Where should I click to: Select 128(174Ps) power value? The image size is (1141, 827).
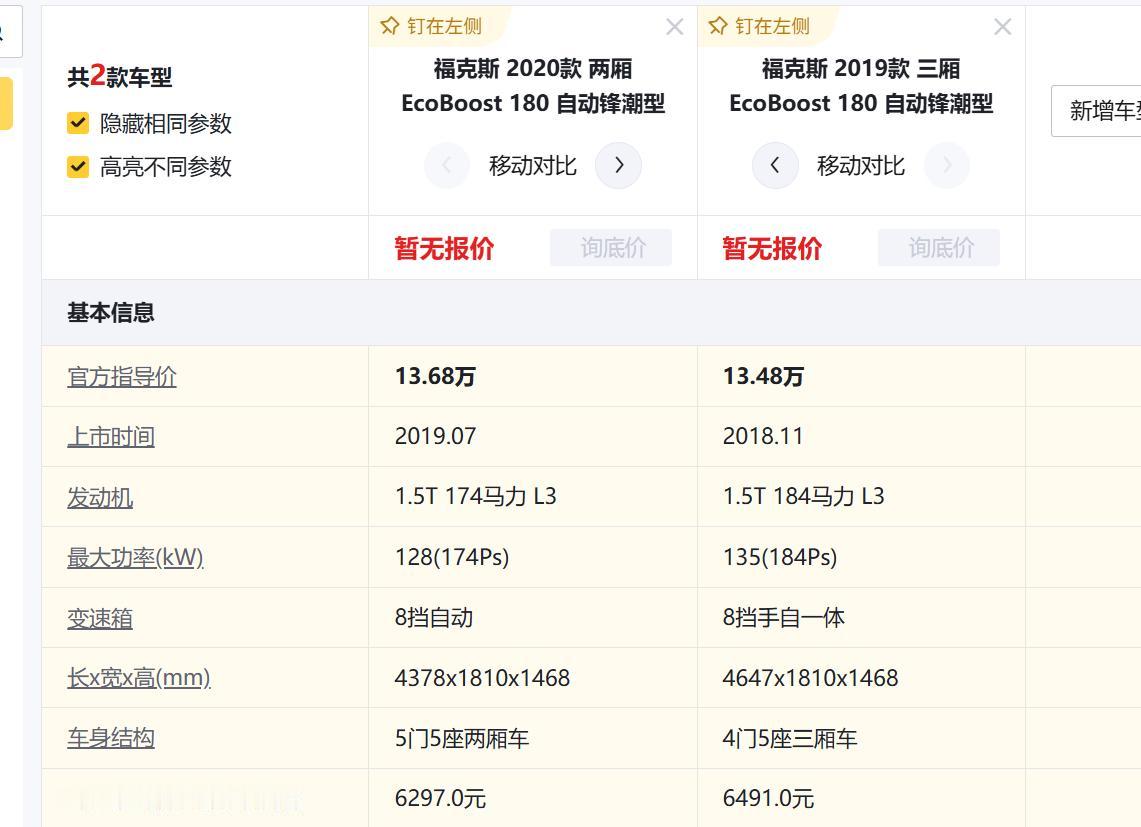452,557
